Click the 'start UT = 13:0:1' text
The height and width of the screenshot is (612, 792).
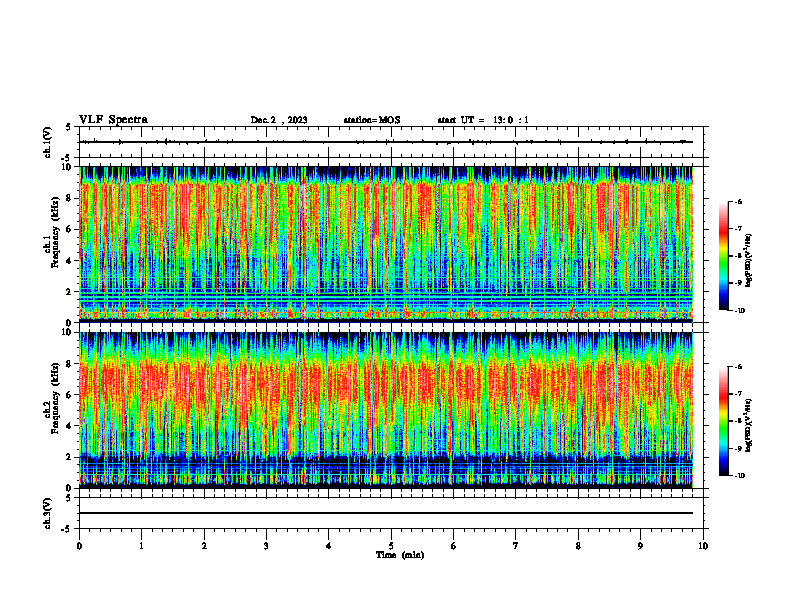(483, 120)
